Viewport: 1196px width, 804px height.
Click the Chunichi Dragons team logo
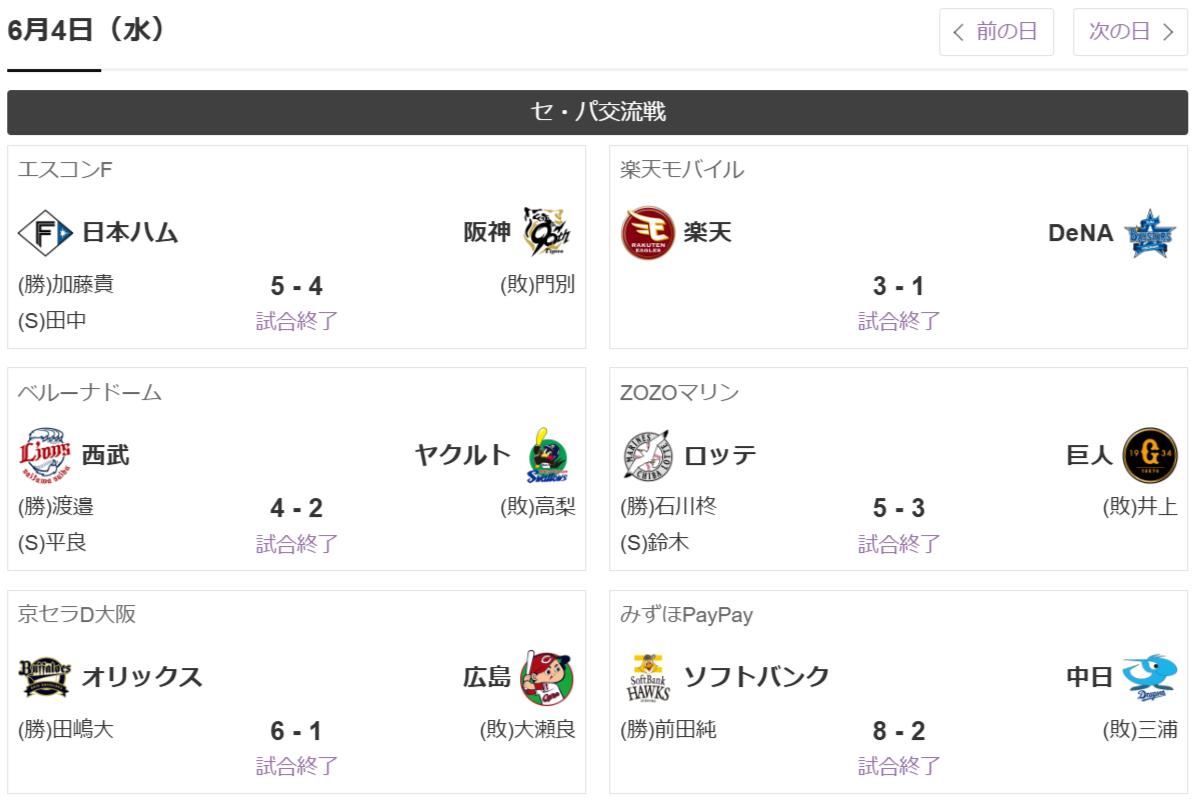point(1150,677)
